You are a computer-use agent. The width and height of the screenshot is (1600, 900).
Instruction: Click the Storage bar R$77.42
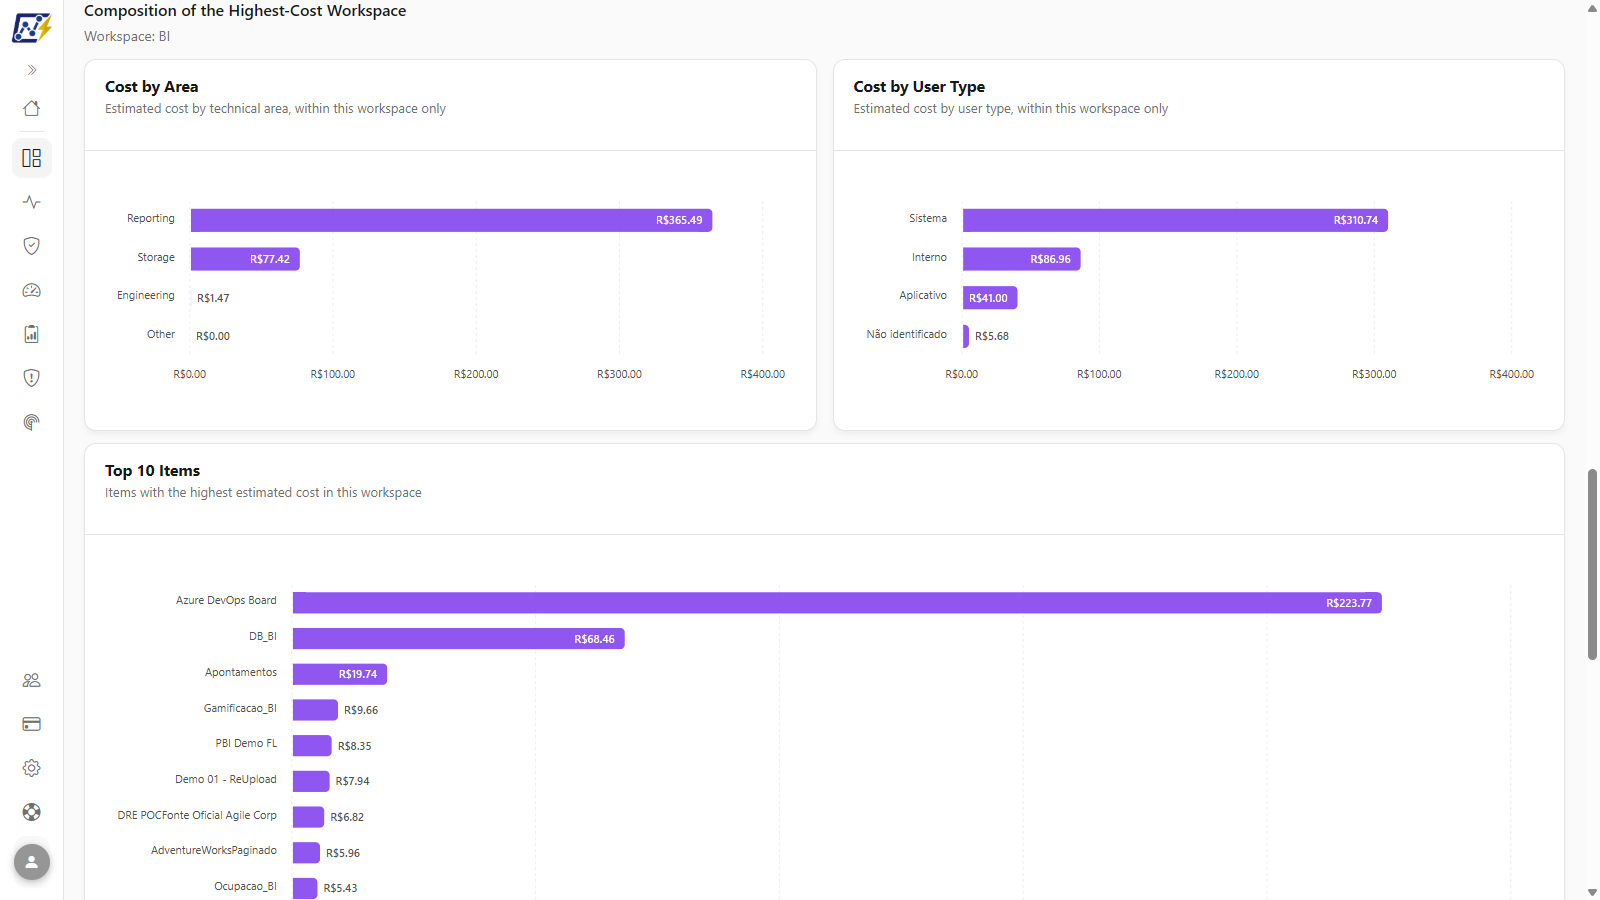245,259
